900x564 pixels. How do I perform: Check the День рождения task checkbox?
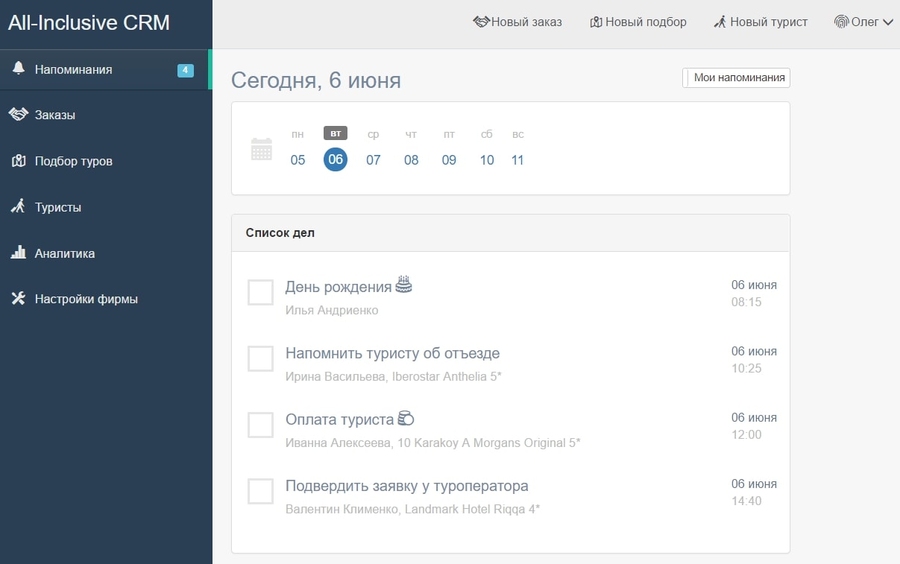[x=260, y=293]
